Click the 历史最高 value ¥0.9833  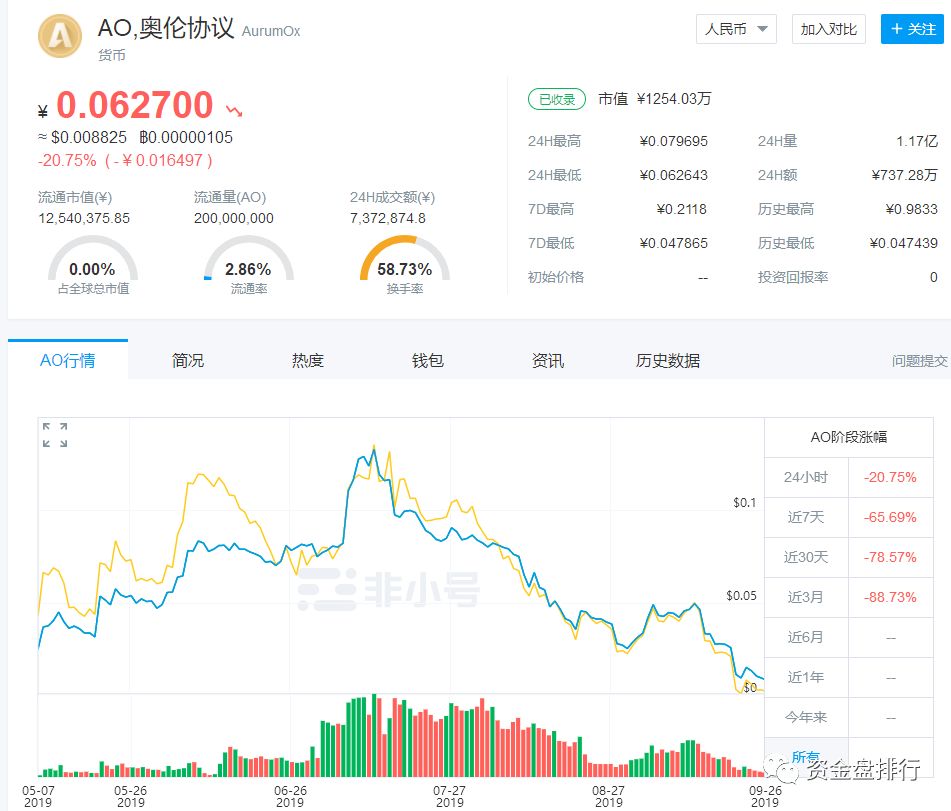coord(912,209)
